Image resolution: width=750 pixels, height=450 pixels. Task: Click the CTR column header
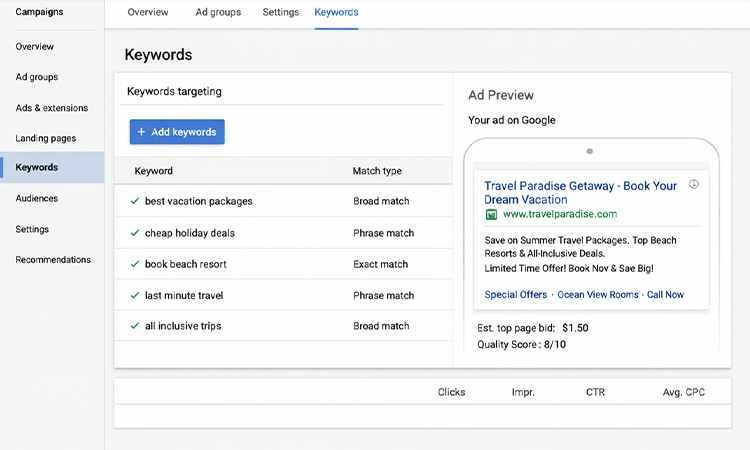[596, 392]
